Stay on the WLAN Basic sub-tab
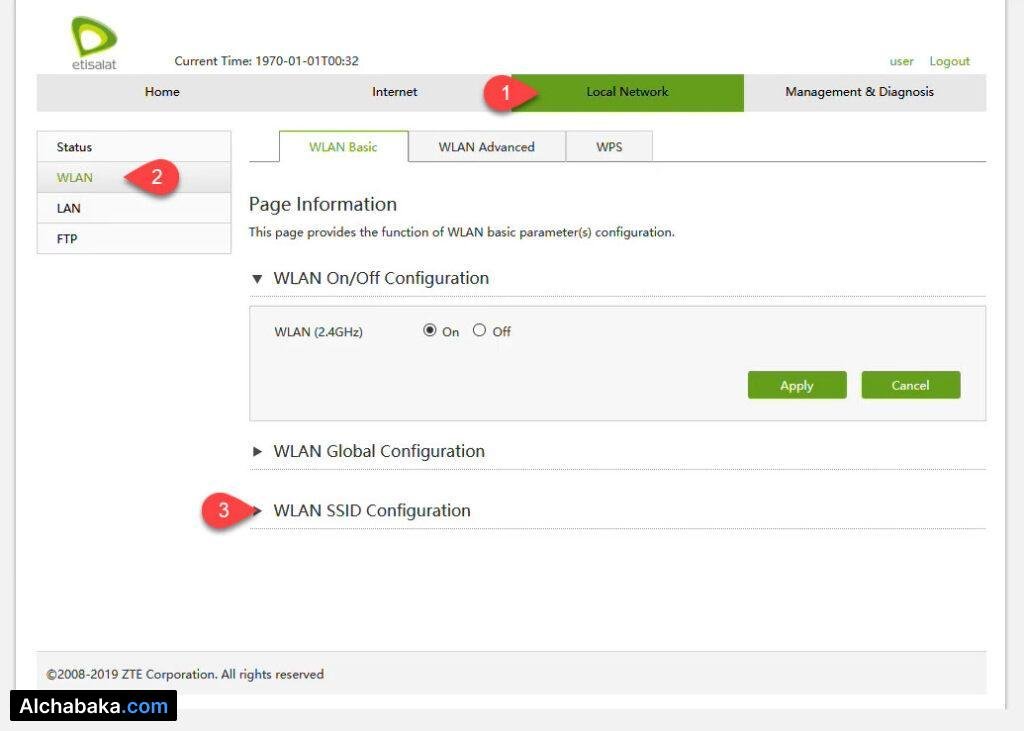This screenshot has width=1024, height=731. (x=344, y=146)
